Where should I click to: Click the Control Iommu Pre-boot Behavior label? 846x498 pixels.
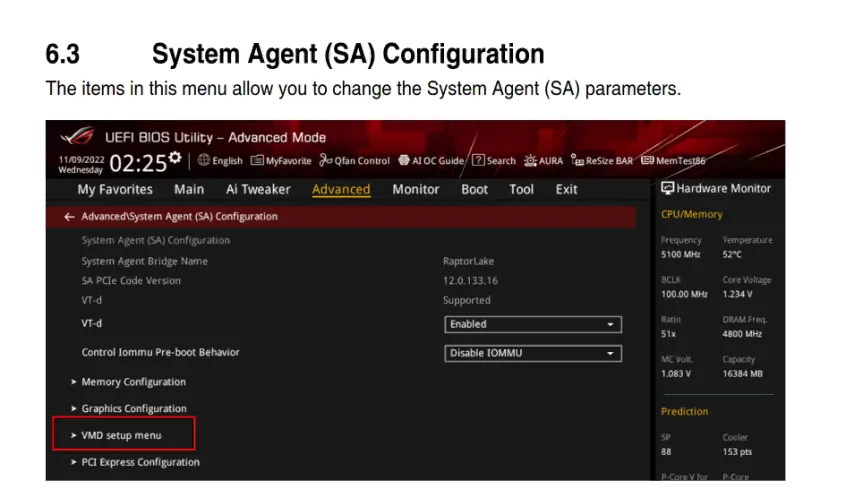pos(160,352)
